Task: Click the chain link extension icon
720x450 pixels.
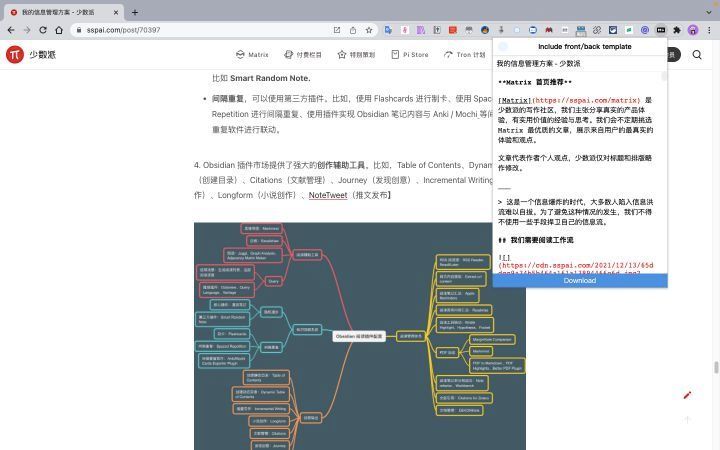Action: tap(597, 30)
